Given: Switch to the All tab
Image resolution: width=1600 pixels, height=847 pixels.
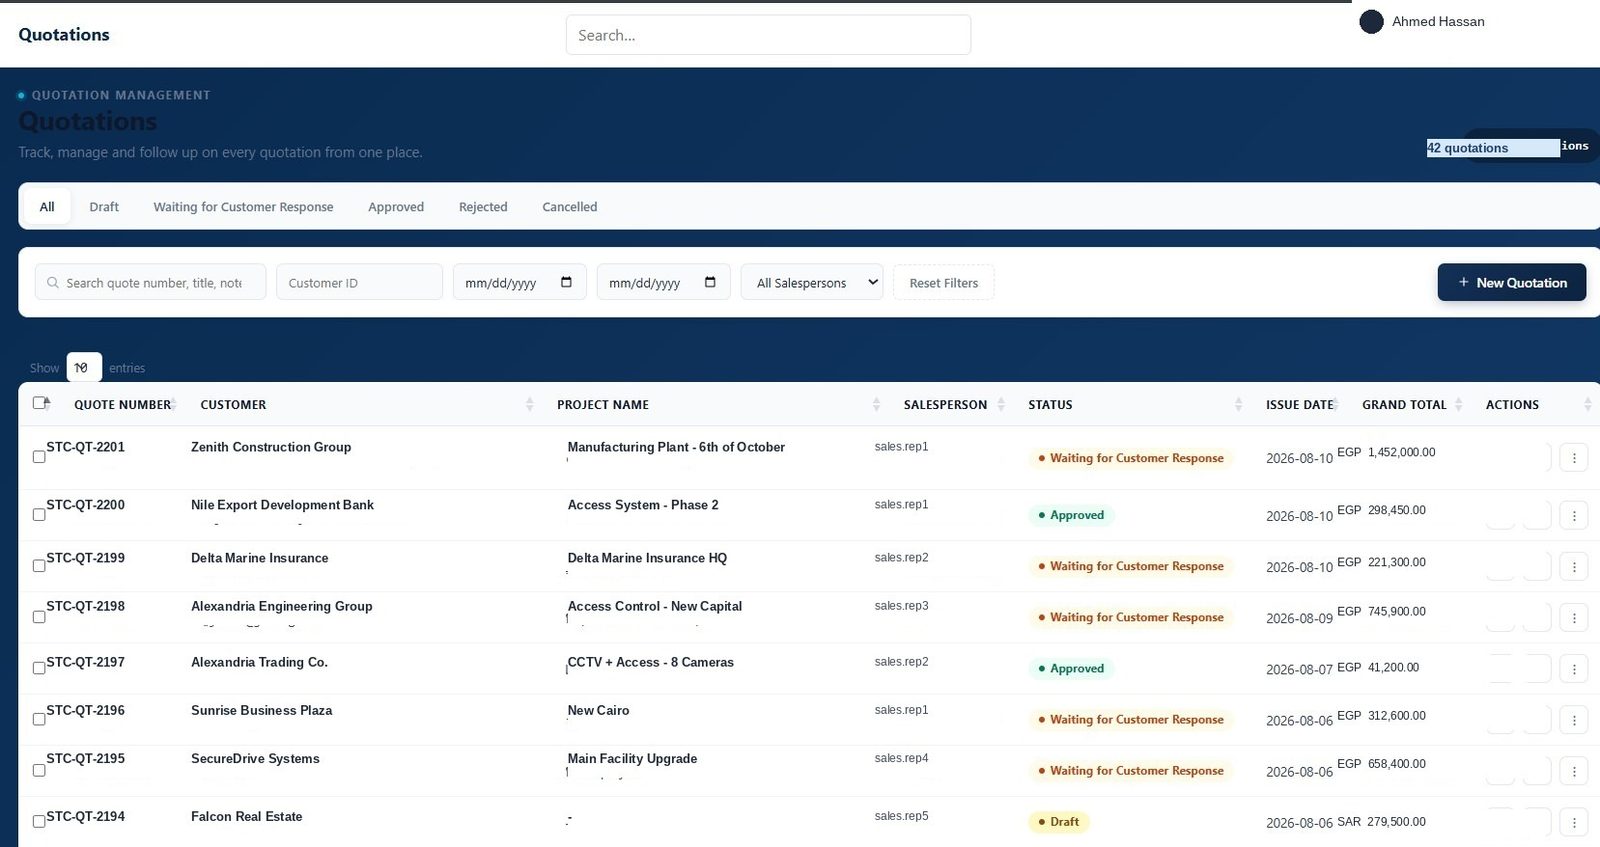Looking at the screenshot, I should (47, 207).
